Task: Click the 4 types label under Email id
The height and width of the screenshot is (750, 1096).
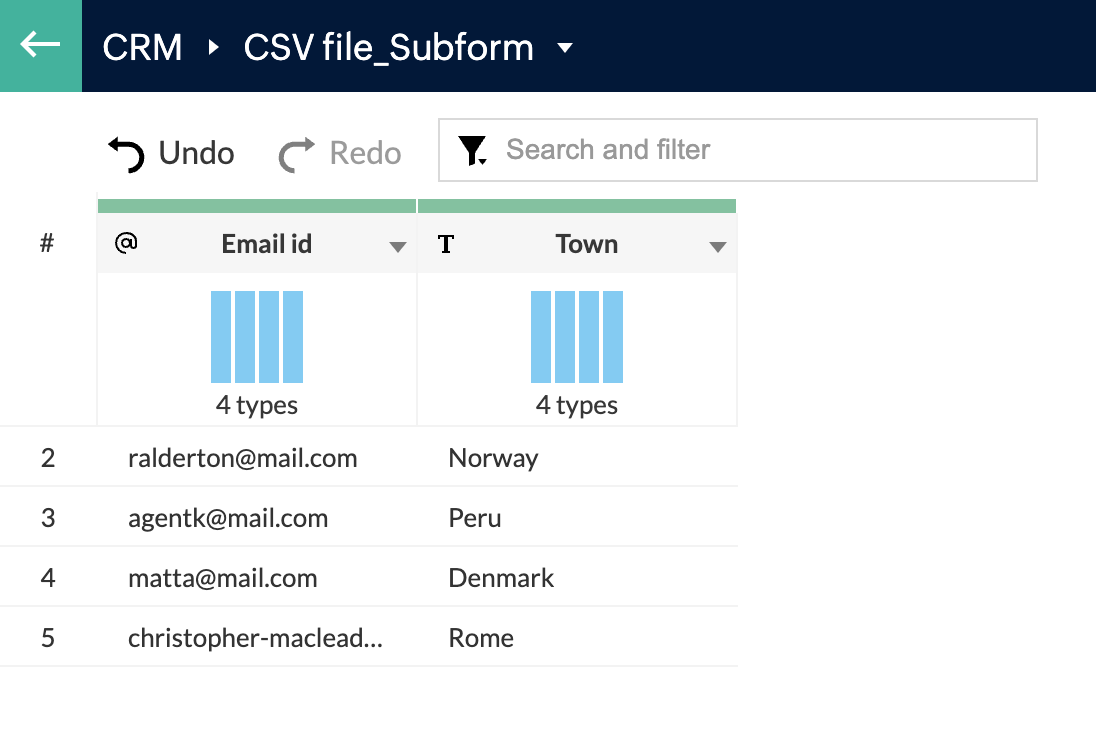Action: click(257, 405)
